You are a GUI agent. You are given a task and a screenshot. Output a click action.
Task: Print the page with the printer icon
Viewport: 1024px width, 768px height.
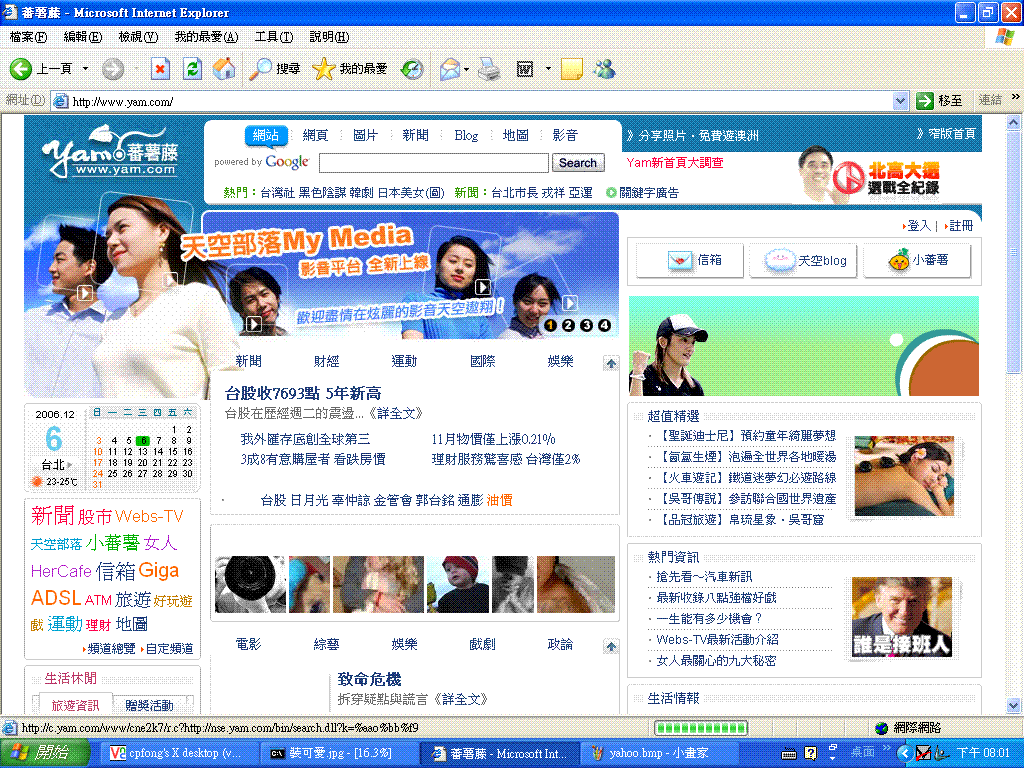click(x=489, y=69)
